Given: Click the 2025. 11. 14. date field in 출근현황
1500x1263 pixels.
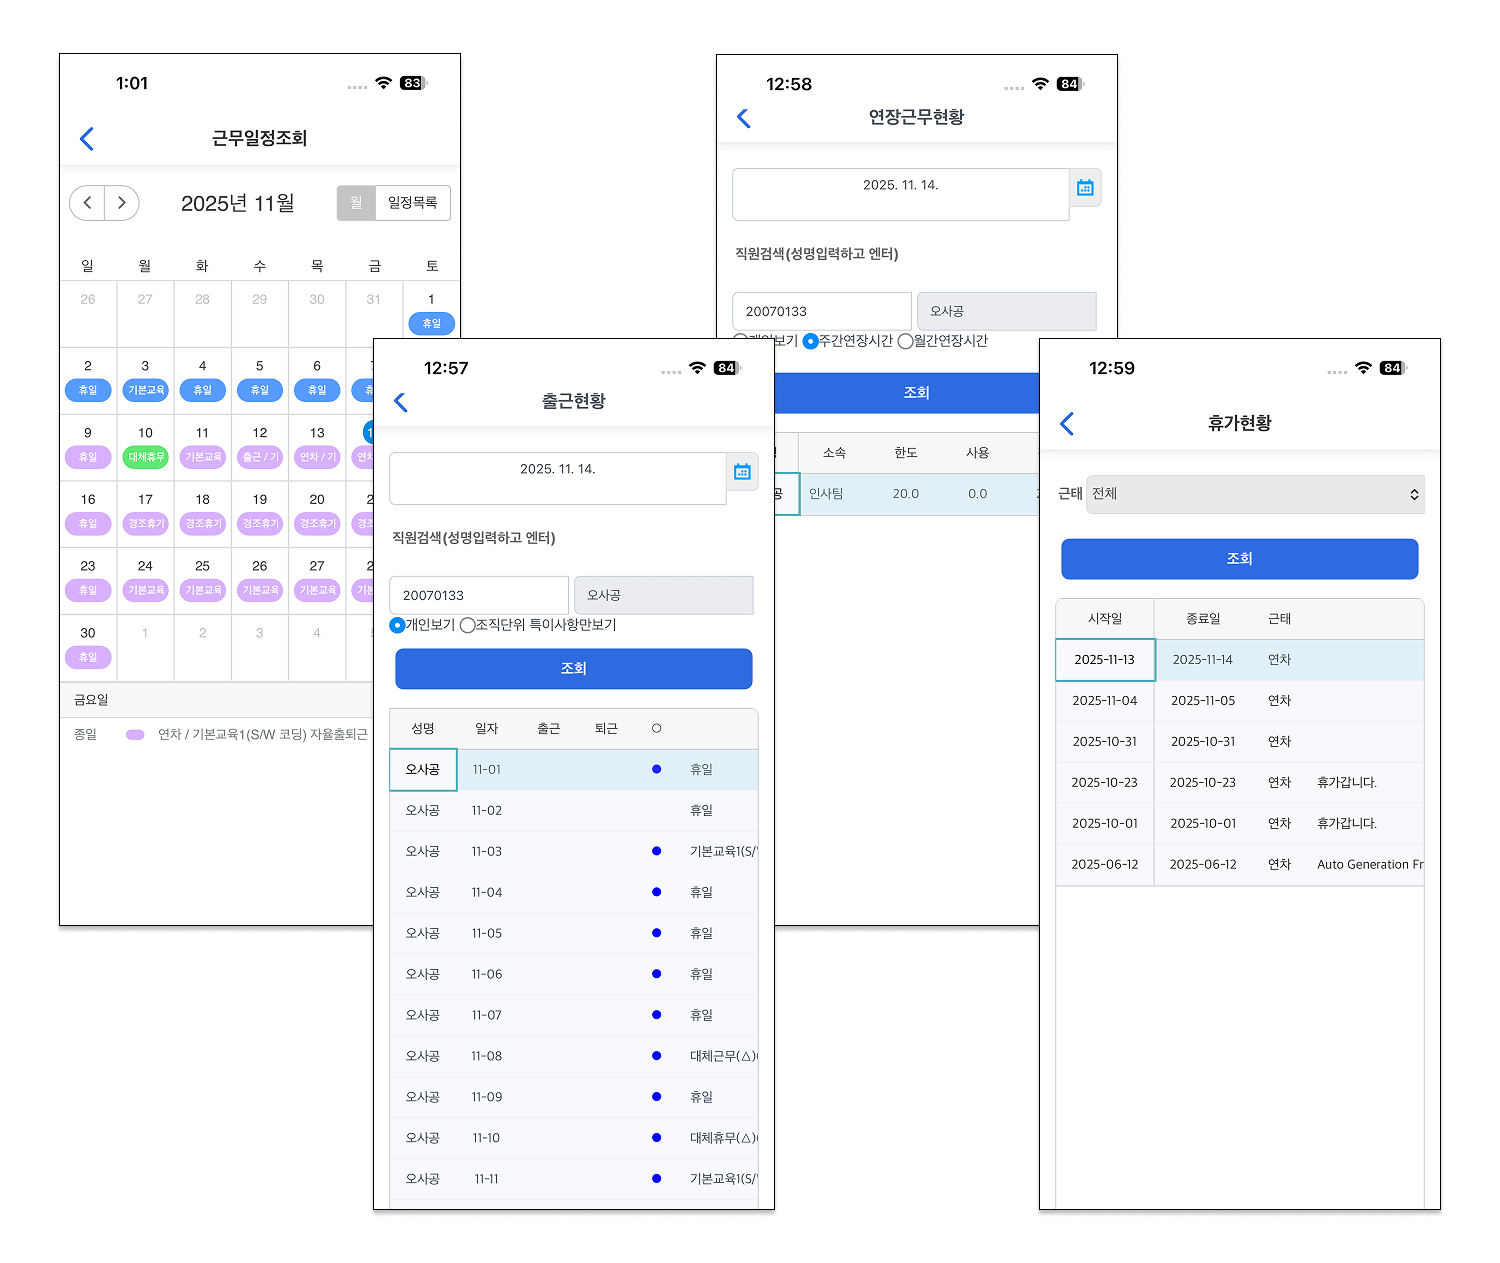Looking at the screenshot, I should pos(557,478).
